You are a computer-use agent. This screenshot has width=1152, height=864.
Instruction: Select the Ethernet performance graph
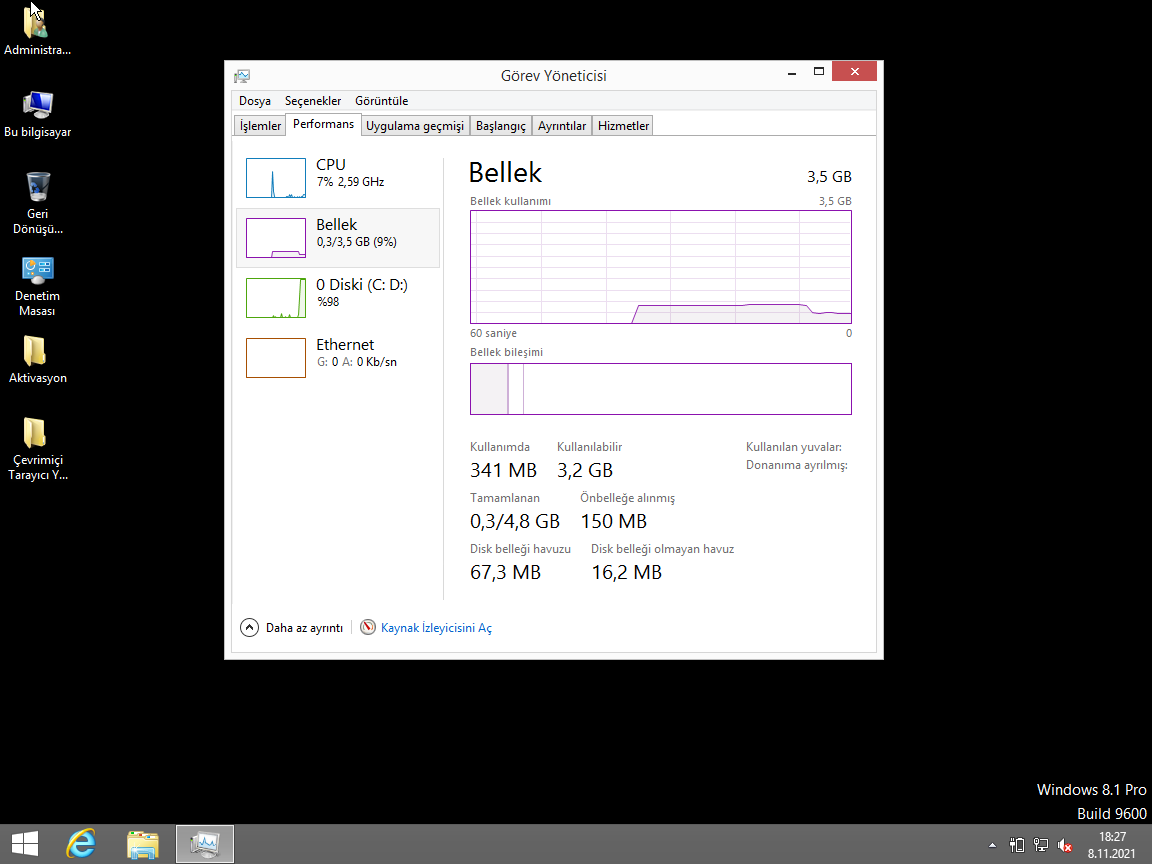[276, 358]
